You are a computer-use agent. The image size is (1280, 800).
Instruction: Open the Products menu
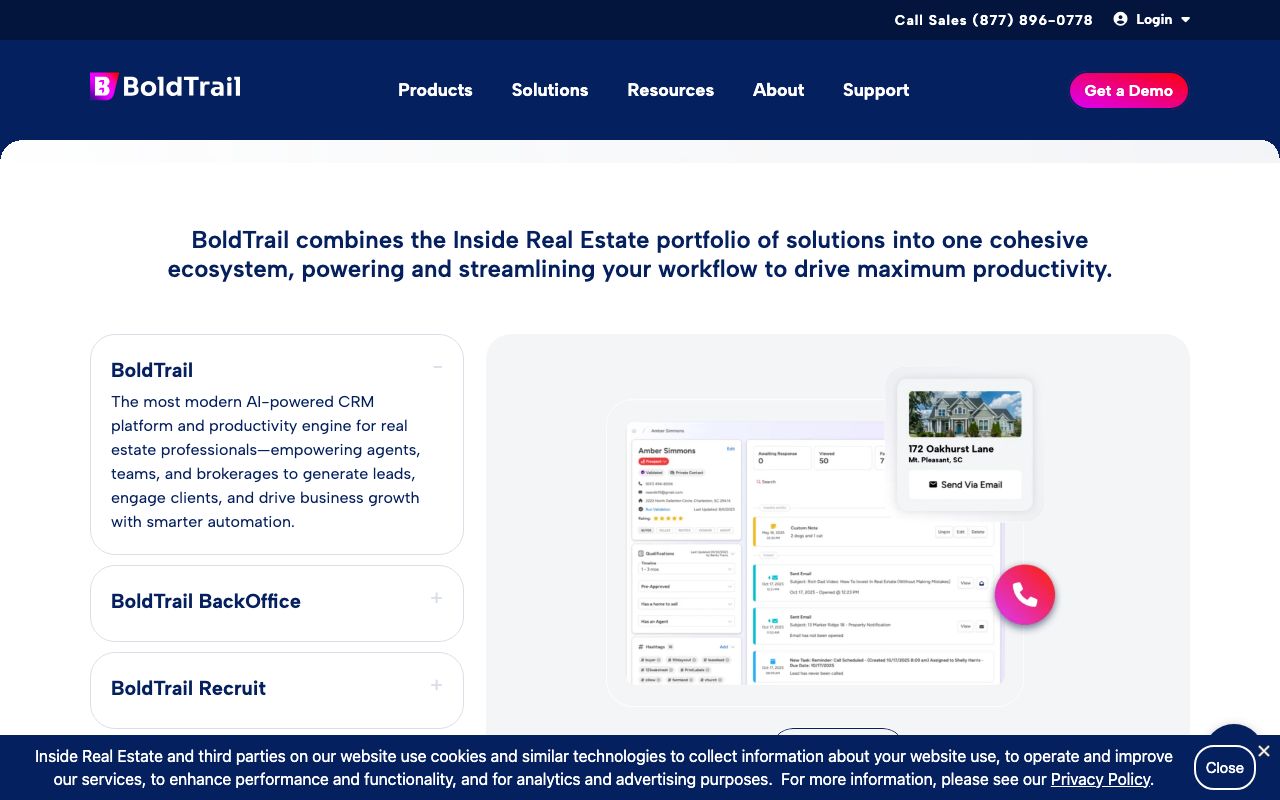click(x=435, y=90)
